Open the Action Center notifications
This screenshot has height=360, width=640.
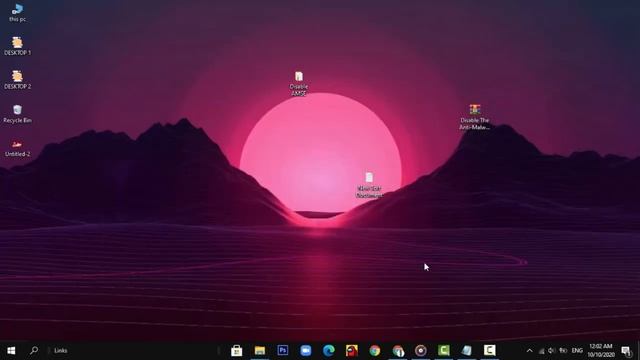point(626,350)
